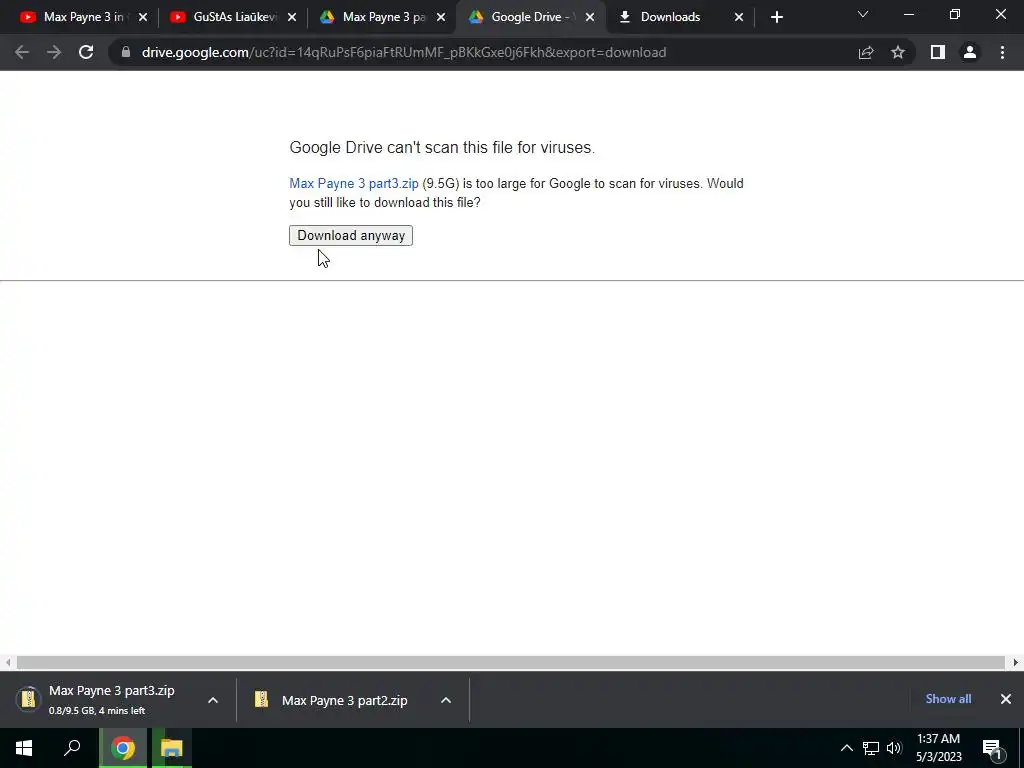Viewport: 1024px width, 768px height.
Task: Reload the current page
Action: [x=86, y=52]
